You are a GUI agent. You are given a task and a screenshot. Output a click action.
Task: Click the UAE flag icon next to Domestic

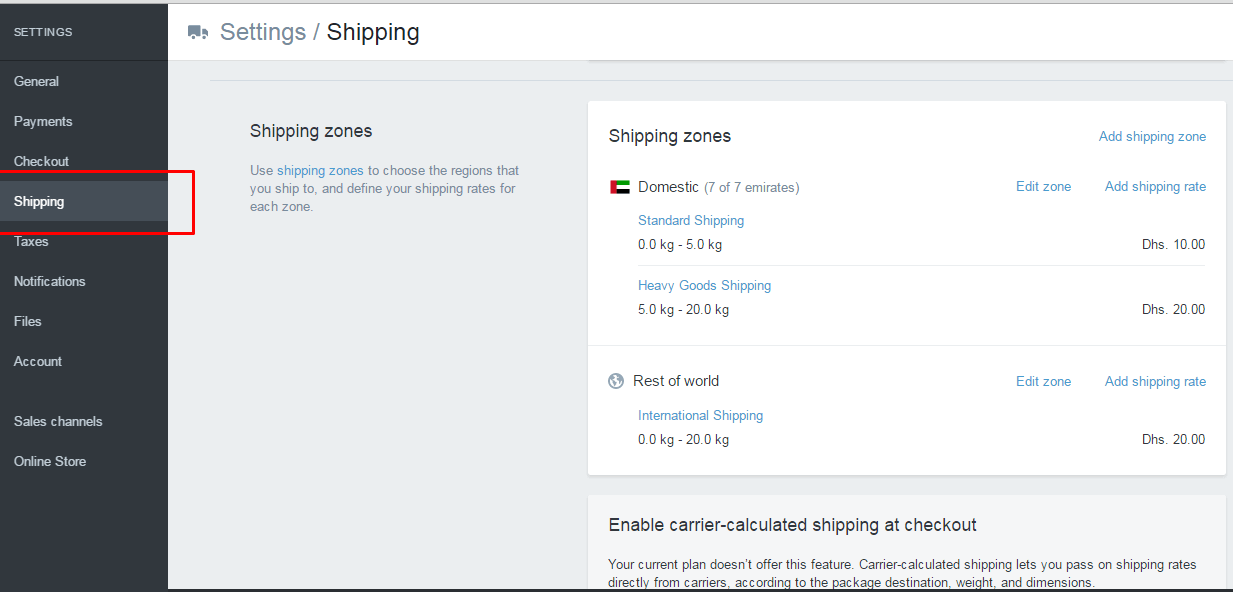(x=619, y=187)
